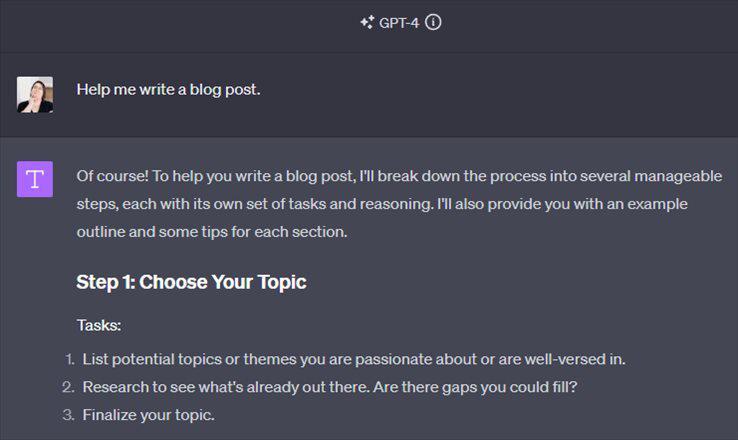738x440 pixels.
Task: Select the "Finalize your topic." list item
Action: (x=148, y=414)
